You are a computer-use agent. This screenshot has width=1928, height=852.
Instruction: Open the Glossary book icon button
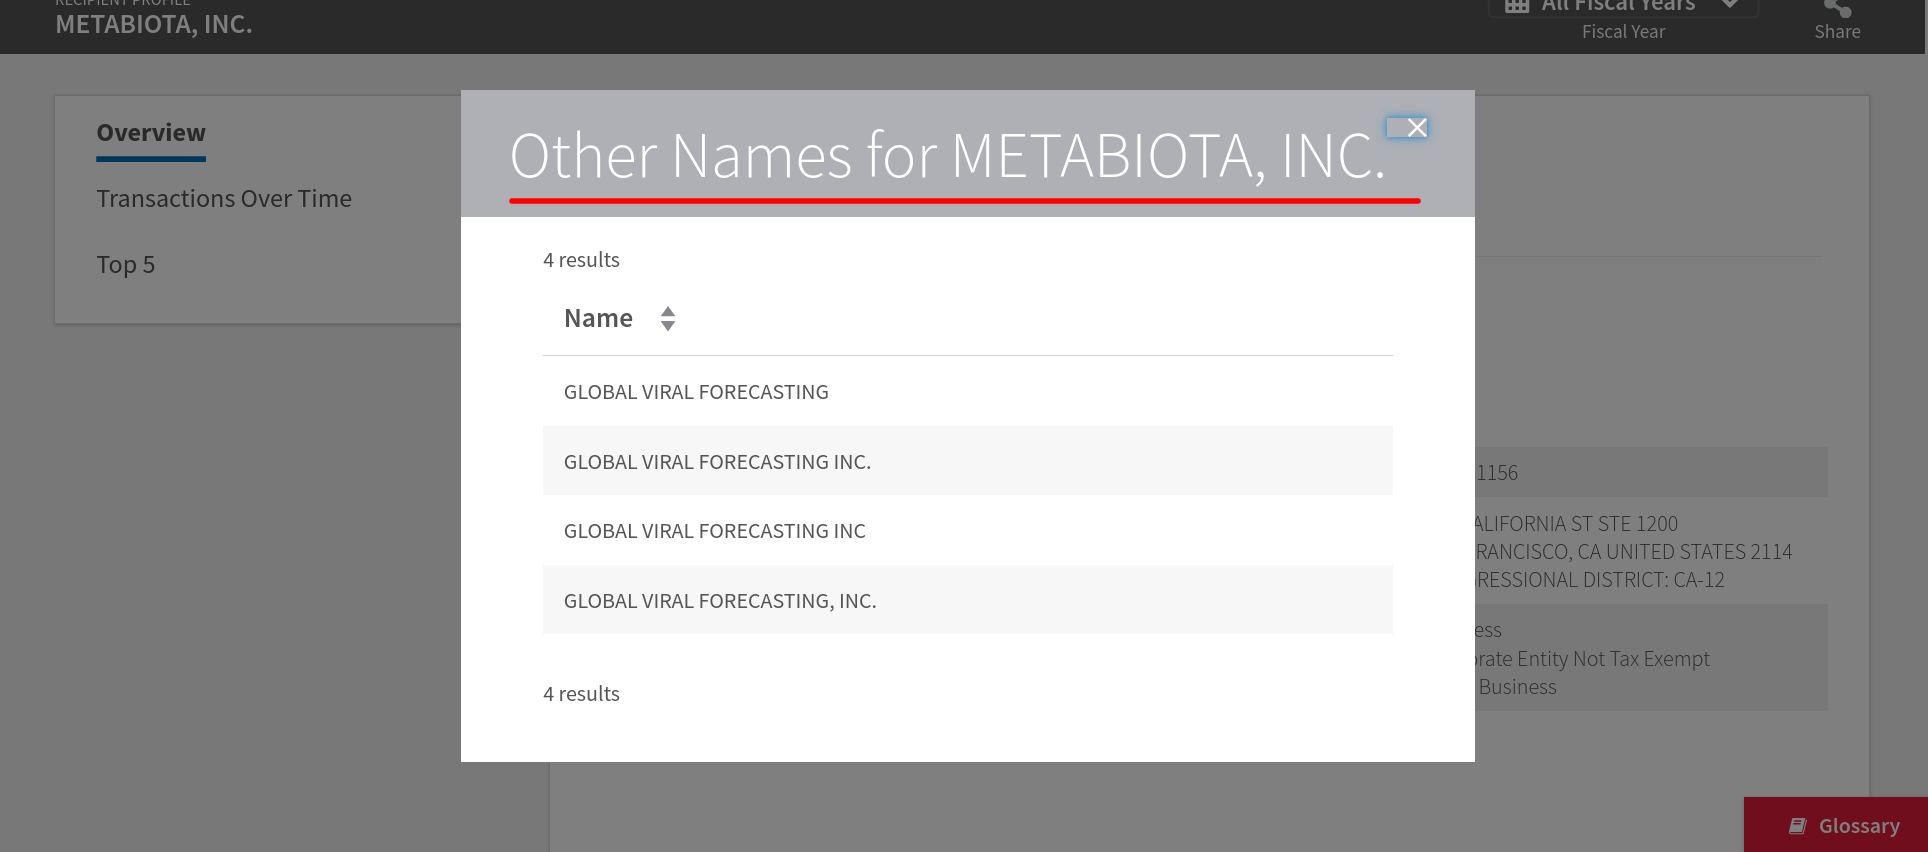click(x=1798, y=825)
